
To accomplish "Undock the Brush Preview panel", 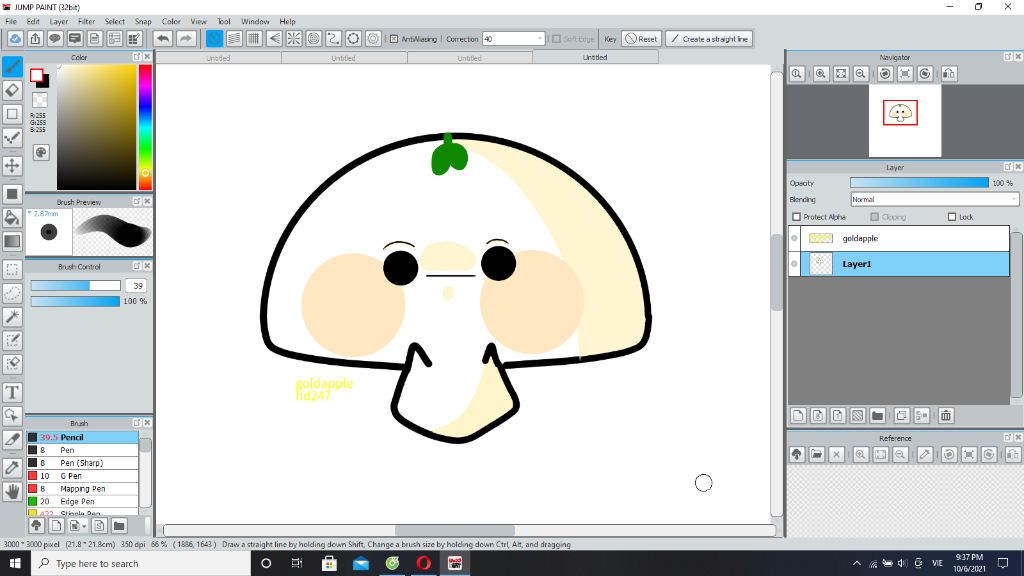I will coord(136,201).
